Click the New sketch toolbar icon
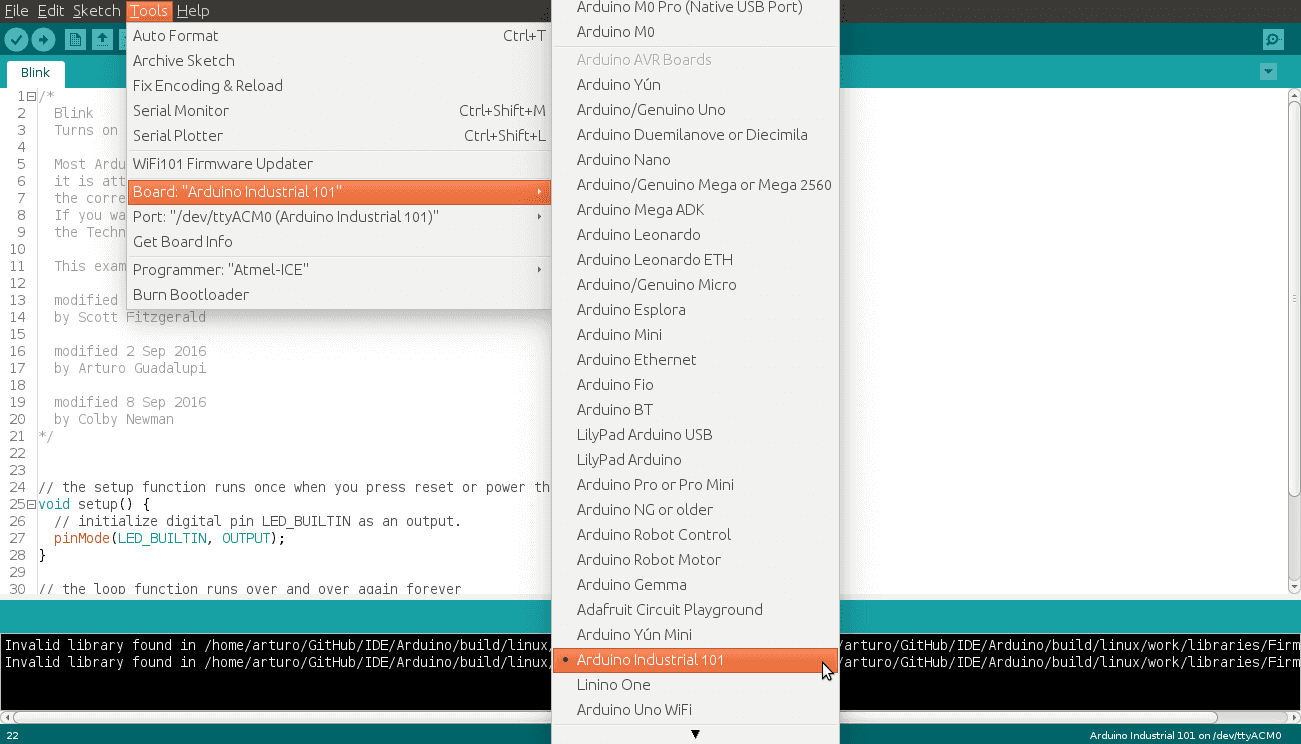Viewport: 1301px width, 744px height. 75,39
